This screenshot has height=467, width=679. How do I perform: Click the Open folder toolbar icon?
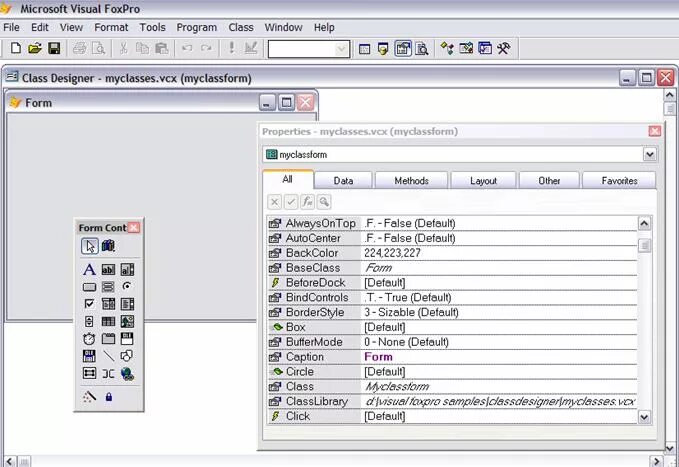click(35, 48)
